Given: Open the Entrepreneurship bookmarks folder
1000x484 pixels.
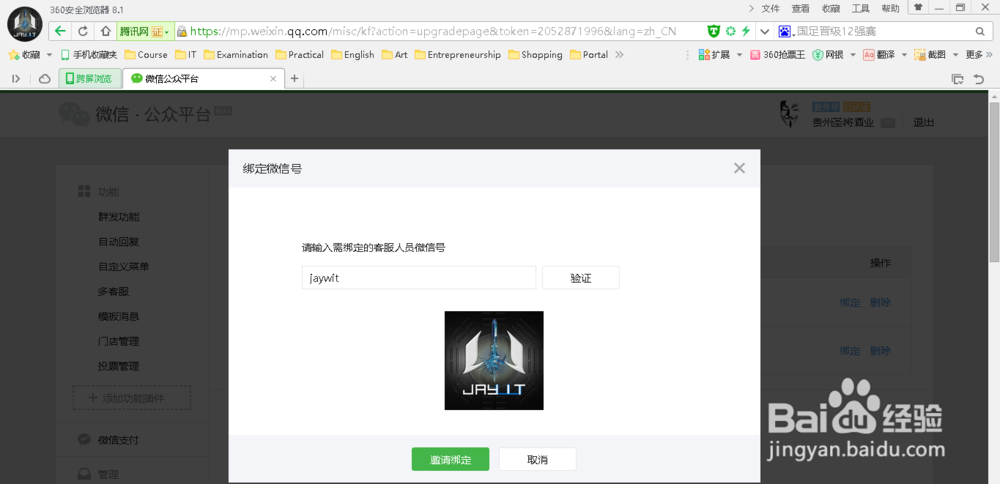Looking at the screenshot, I should 458,55.
